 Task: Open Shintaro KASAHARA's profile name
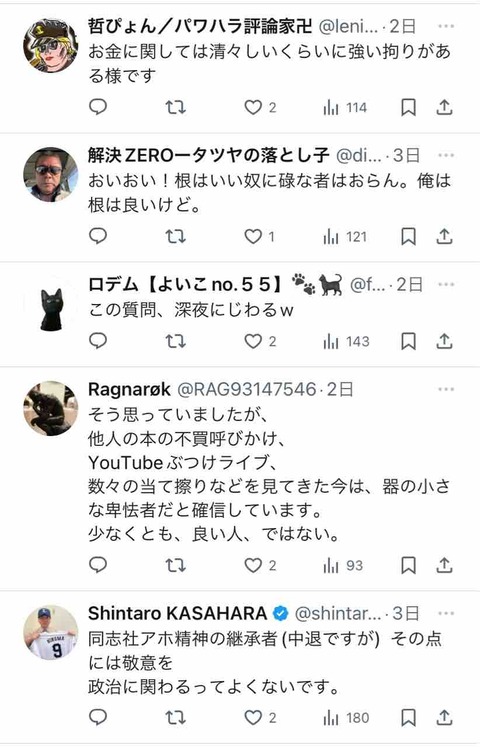click(x=177, y=613)
